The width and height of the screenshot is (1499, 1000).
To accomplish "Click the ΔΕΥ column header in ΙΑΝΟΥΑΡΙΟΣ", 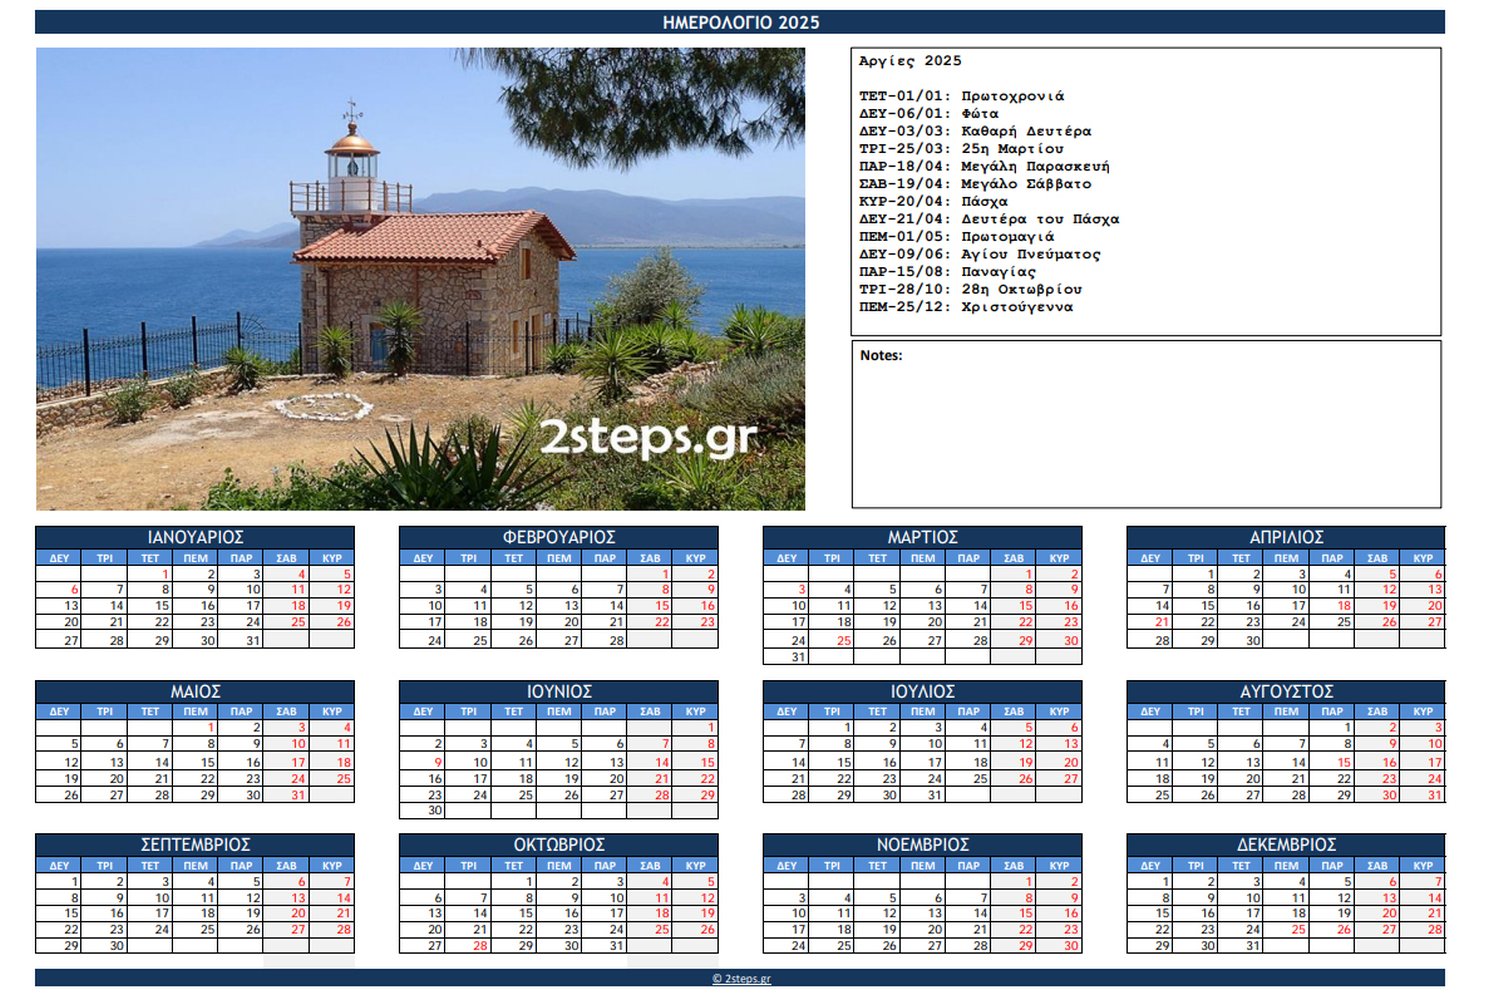I will 59,558.
